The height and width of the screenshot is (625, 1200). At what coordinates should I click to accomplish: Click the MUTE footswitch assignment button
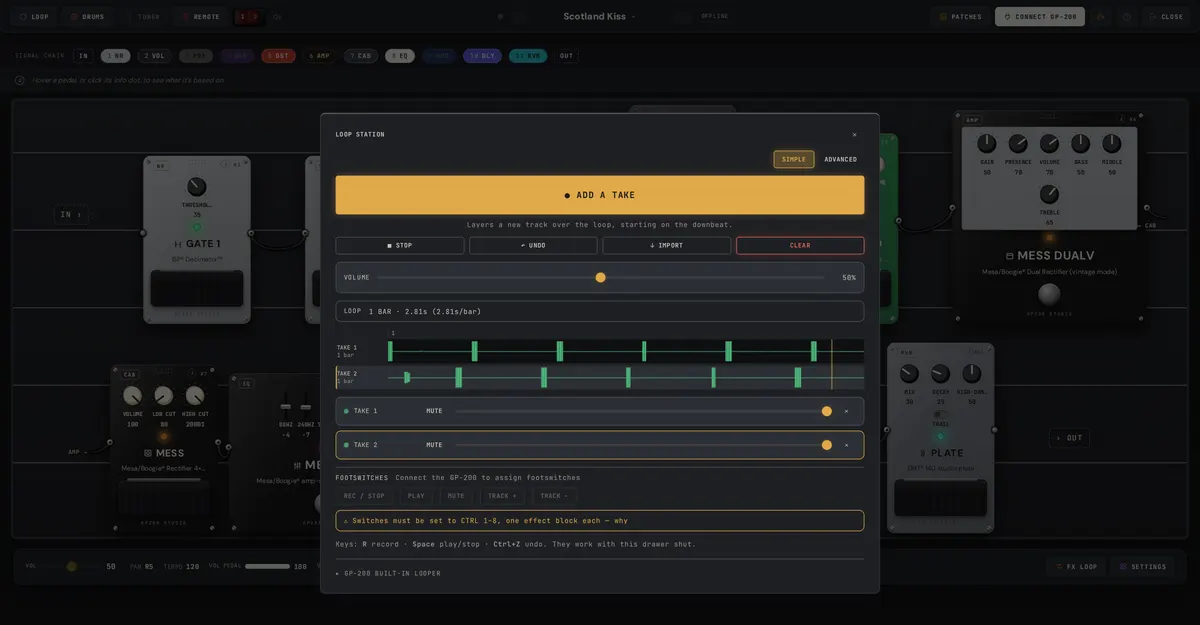point(456,495)
